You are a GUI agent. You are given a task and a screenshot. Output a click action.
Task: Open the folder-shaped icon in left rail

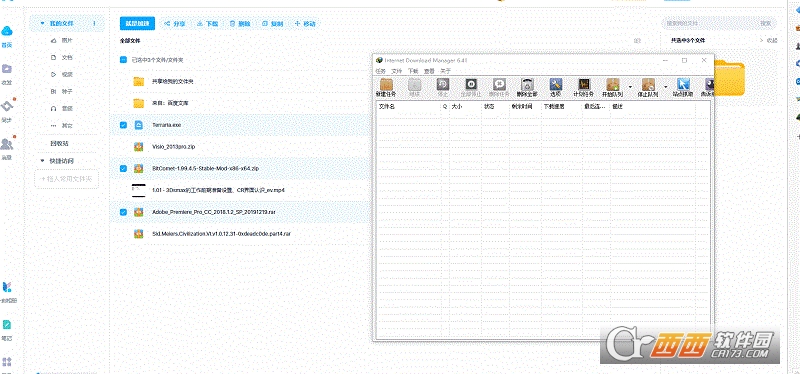pyautogui.click(x=7, y=69)
